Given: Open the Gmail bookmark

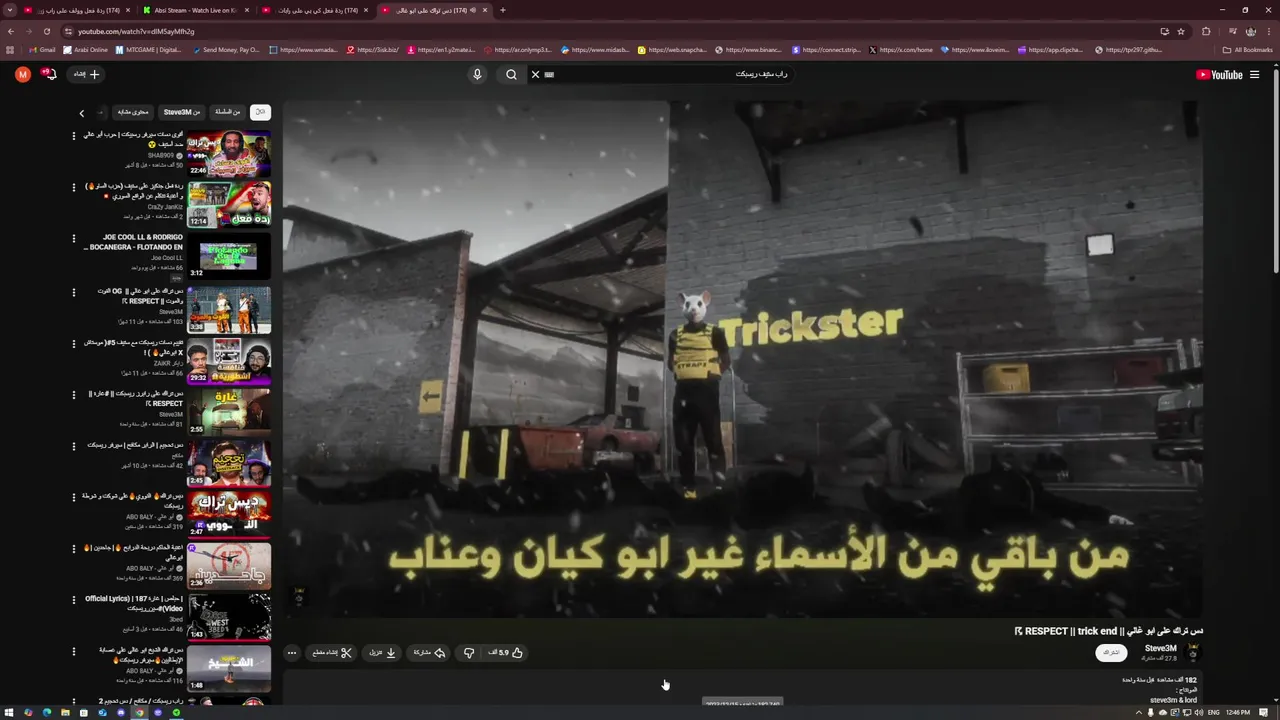Looking at the screenshot, I should click(43, 50).
